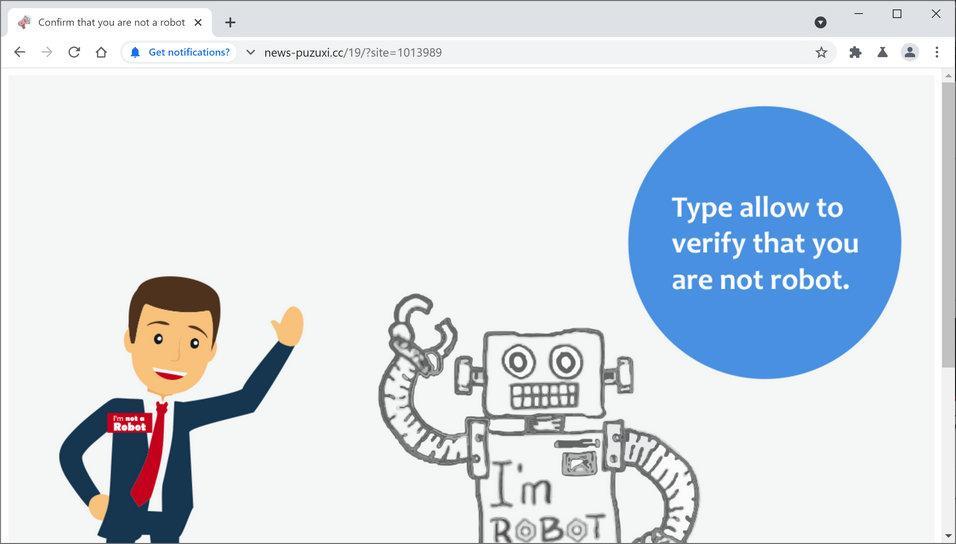Reload the current page
956x544 pixels.
coord(74,52)
